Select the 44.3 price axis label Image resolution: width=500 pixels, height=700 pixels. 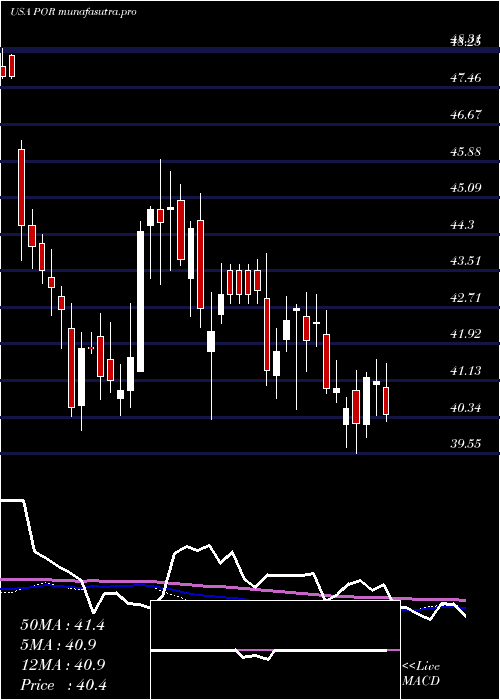click(462, 225)
